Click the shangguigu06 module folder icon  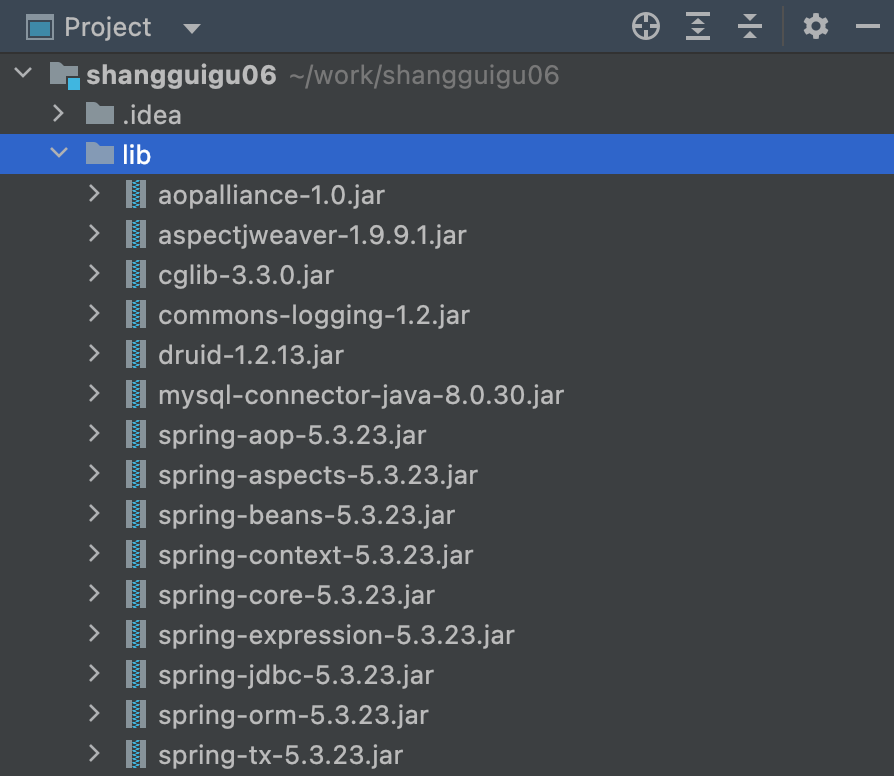(x=64, y=75)
